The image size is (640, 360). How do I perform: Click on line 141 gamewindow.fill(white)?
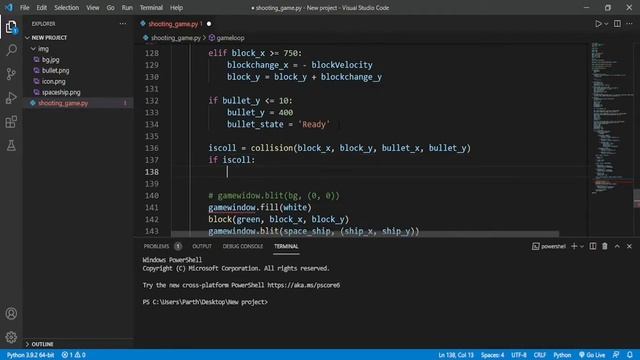pos(260,207)
